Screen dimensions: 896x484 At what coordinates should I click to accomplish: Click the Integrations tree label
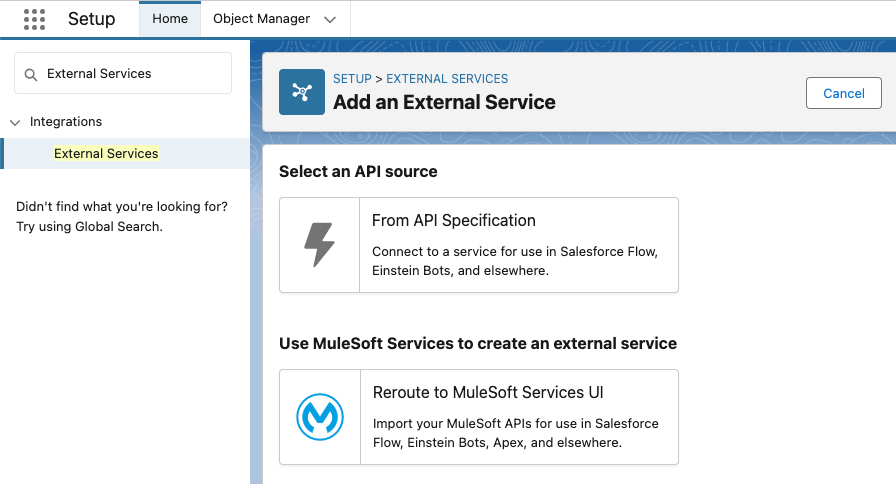(x=66, y=122)
